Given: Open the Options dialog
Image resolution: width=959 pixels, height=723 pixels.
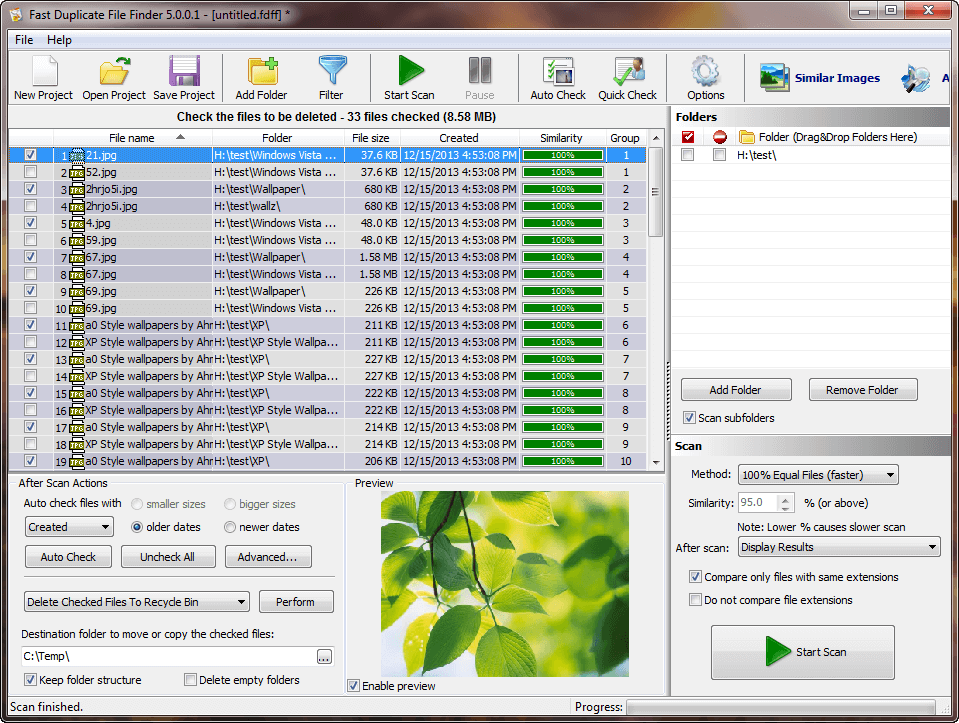Looking at the screenshot, I should (706, 77).
